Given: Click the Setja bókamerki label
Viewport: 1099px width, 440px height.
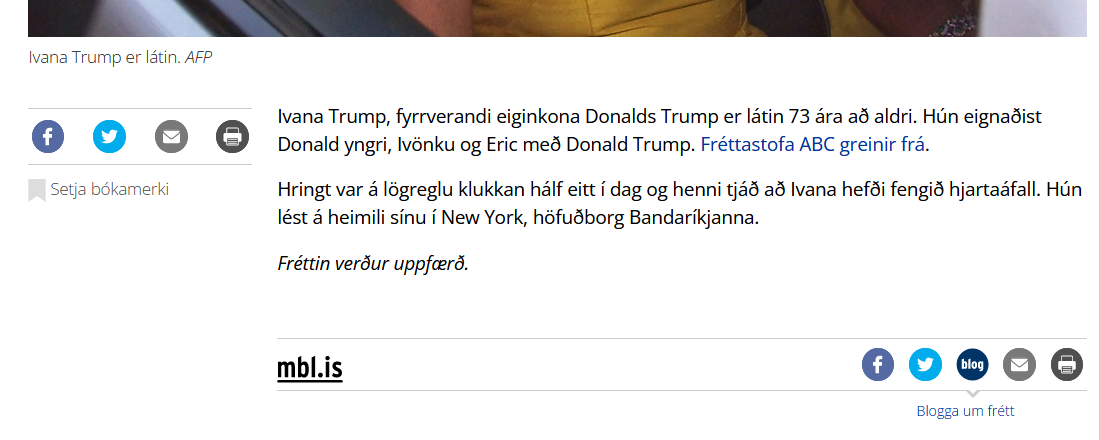Looking at the screenshot, I should click(x=109, y=189).
